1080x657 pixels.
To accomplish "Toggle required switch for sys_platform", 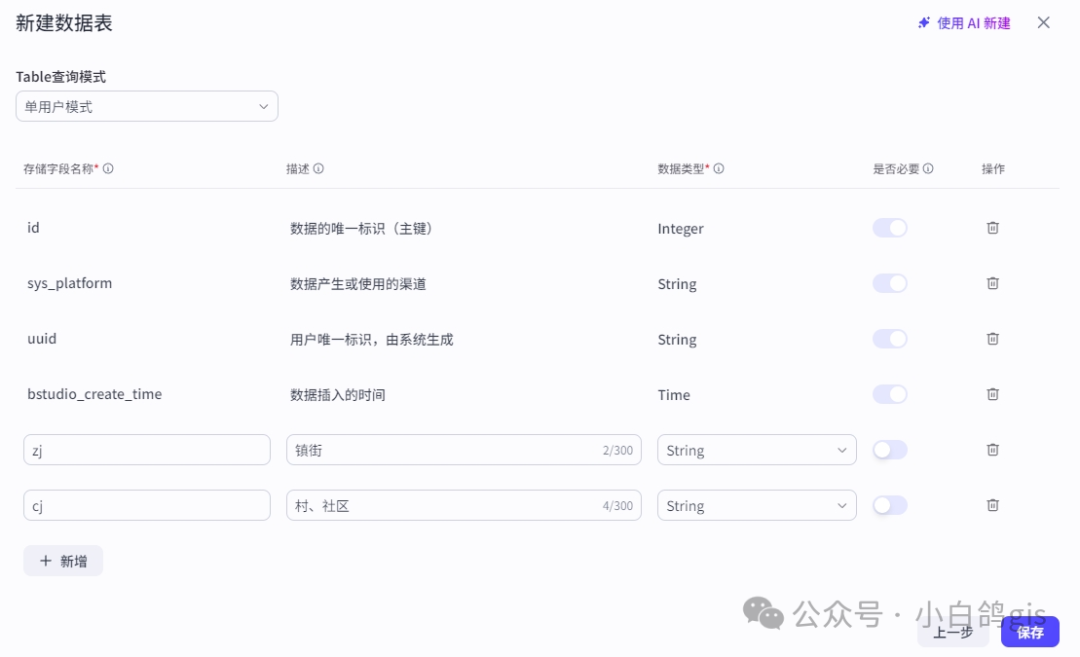I will tap(890, 283).
